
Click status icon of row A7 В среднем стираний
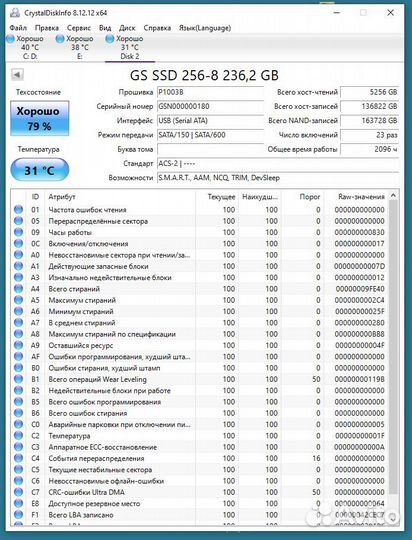tap(18, 323)
